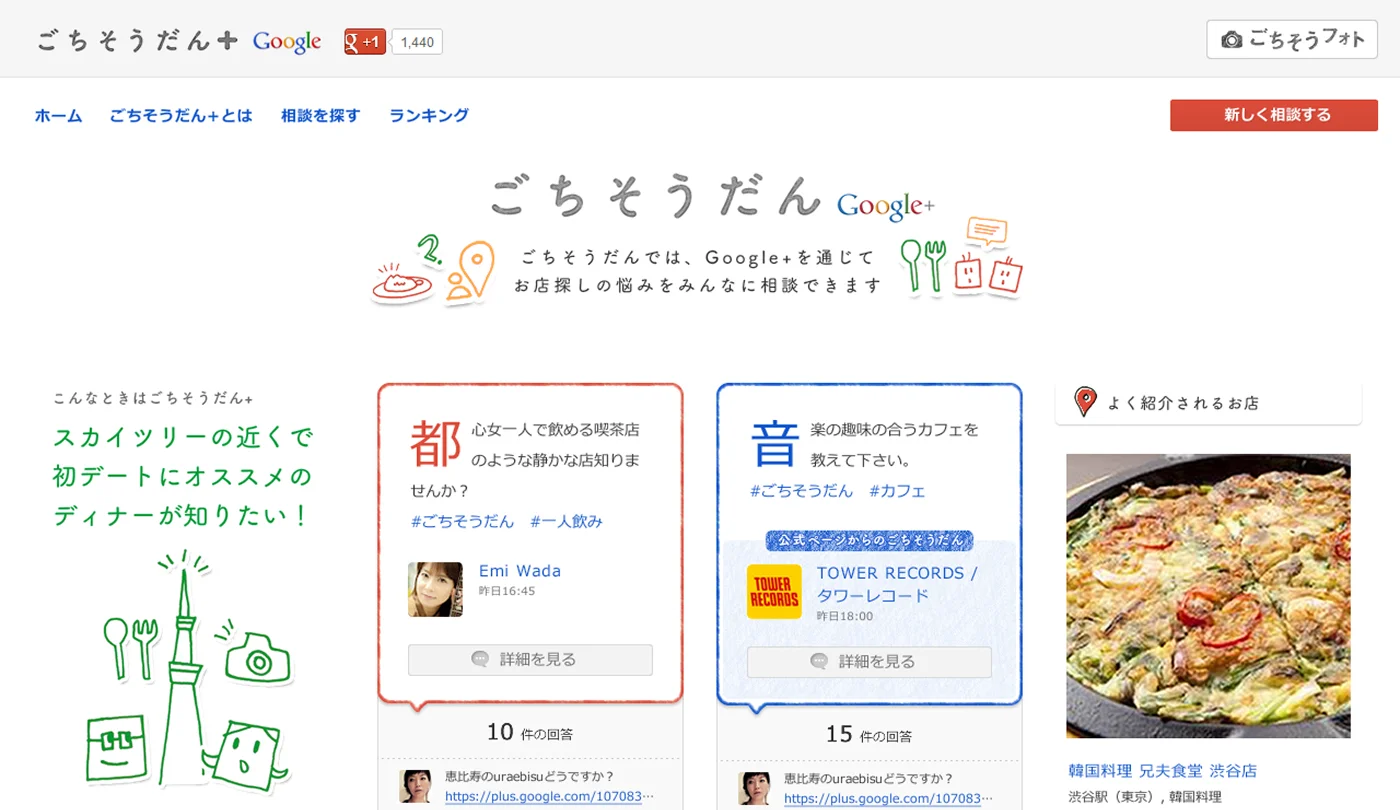Click #ごちそうだん tag in Emi Wada card
The width and height of the screenshot is (1400, 810).
(462, 521)
